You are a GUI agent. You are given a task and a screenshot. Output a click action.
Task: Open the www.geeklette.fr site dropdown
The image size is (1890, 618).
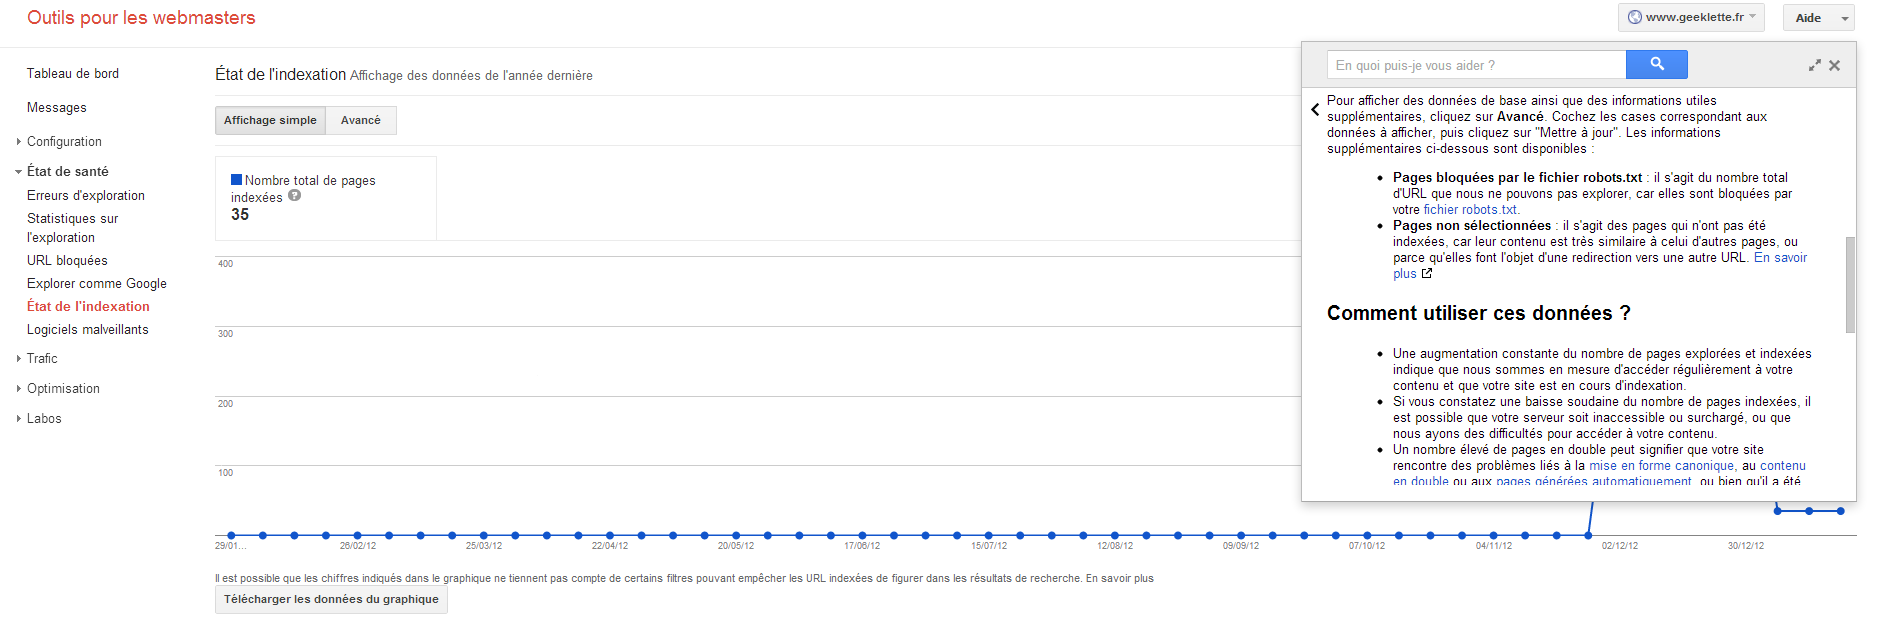(x=1691, y=17)
